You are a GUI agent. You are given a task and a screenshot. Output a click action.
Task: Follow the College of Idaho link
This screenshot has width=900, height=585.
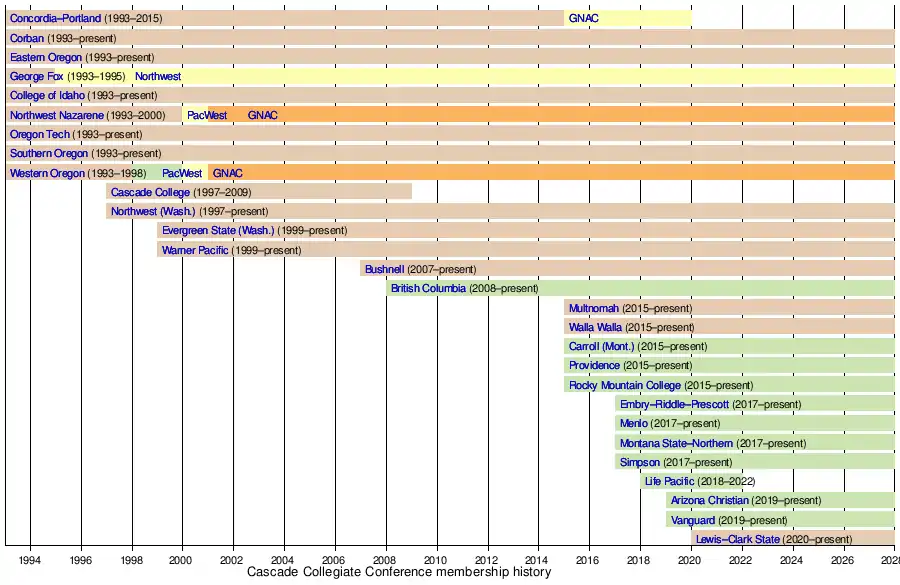tap(47, 96)
